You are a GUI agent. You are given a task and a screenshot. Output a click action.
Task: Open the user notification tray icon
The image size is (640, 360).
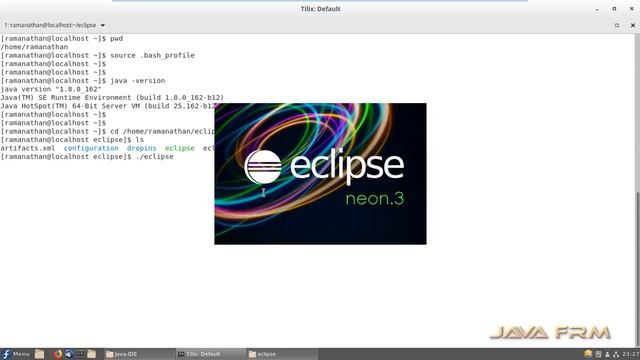(x=607, y=354)
